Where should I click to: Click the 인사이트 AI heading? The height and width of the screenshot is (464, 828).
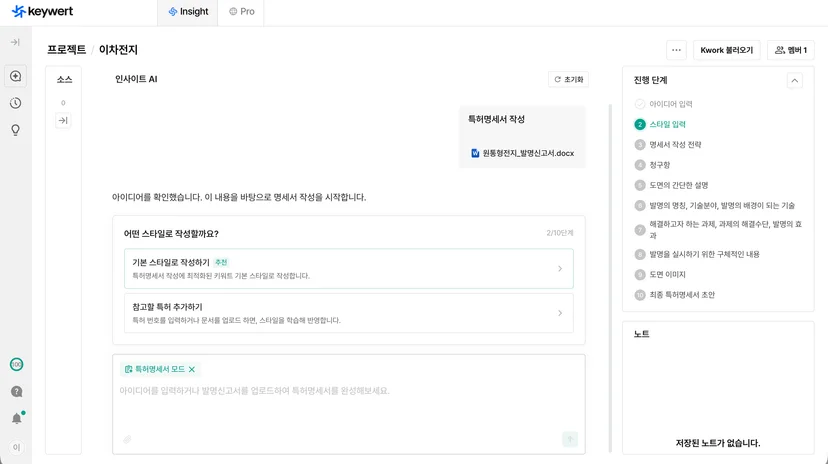(136, 79)
